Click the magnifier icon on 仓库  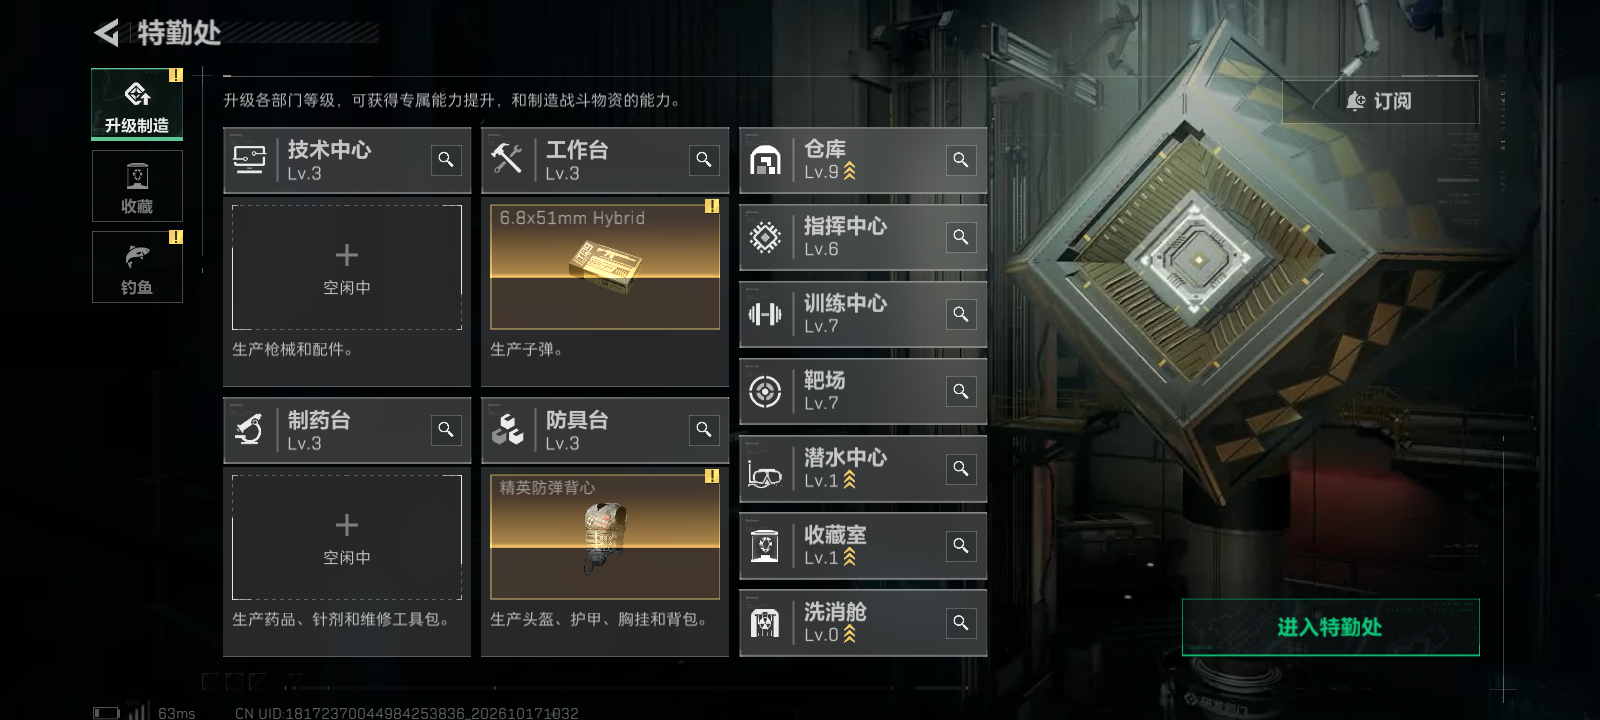(961, 160)
